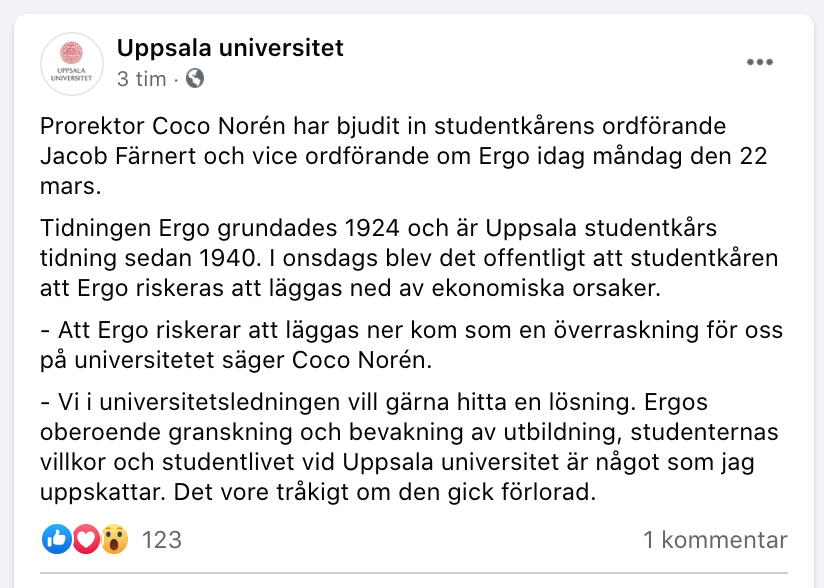The height and width of the screenshot is (588, 824).
Task: Click the quote starting 'Vi i universitetsledningen'
Action: point(409,447)
